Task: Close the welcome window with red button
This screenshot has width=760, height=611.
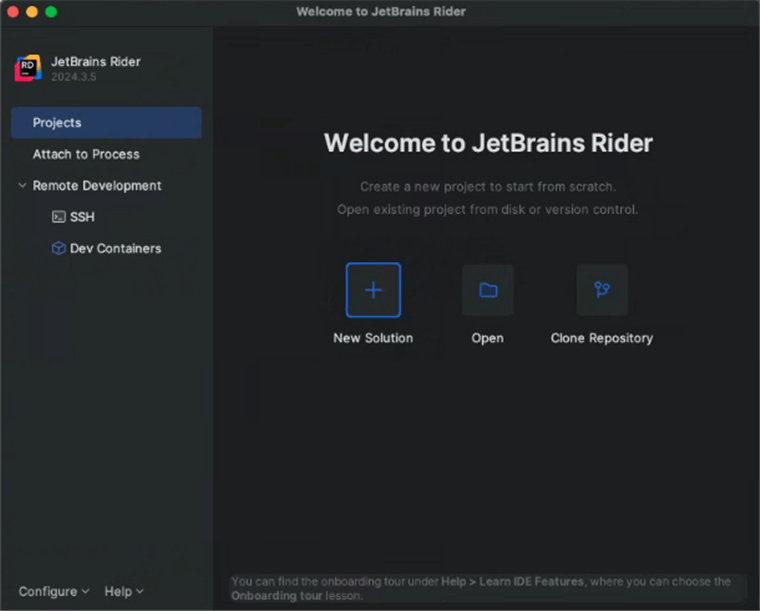Action: pyautogui.click(x=14, y=11)
